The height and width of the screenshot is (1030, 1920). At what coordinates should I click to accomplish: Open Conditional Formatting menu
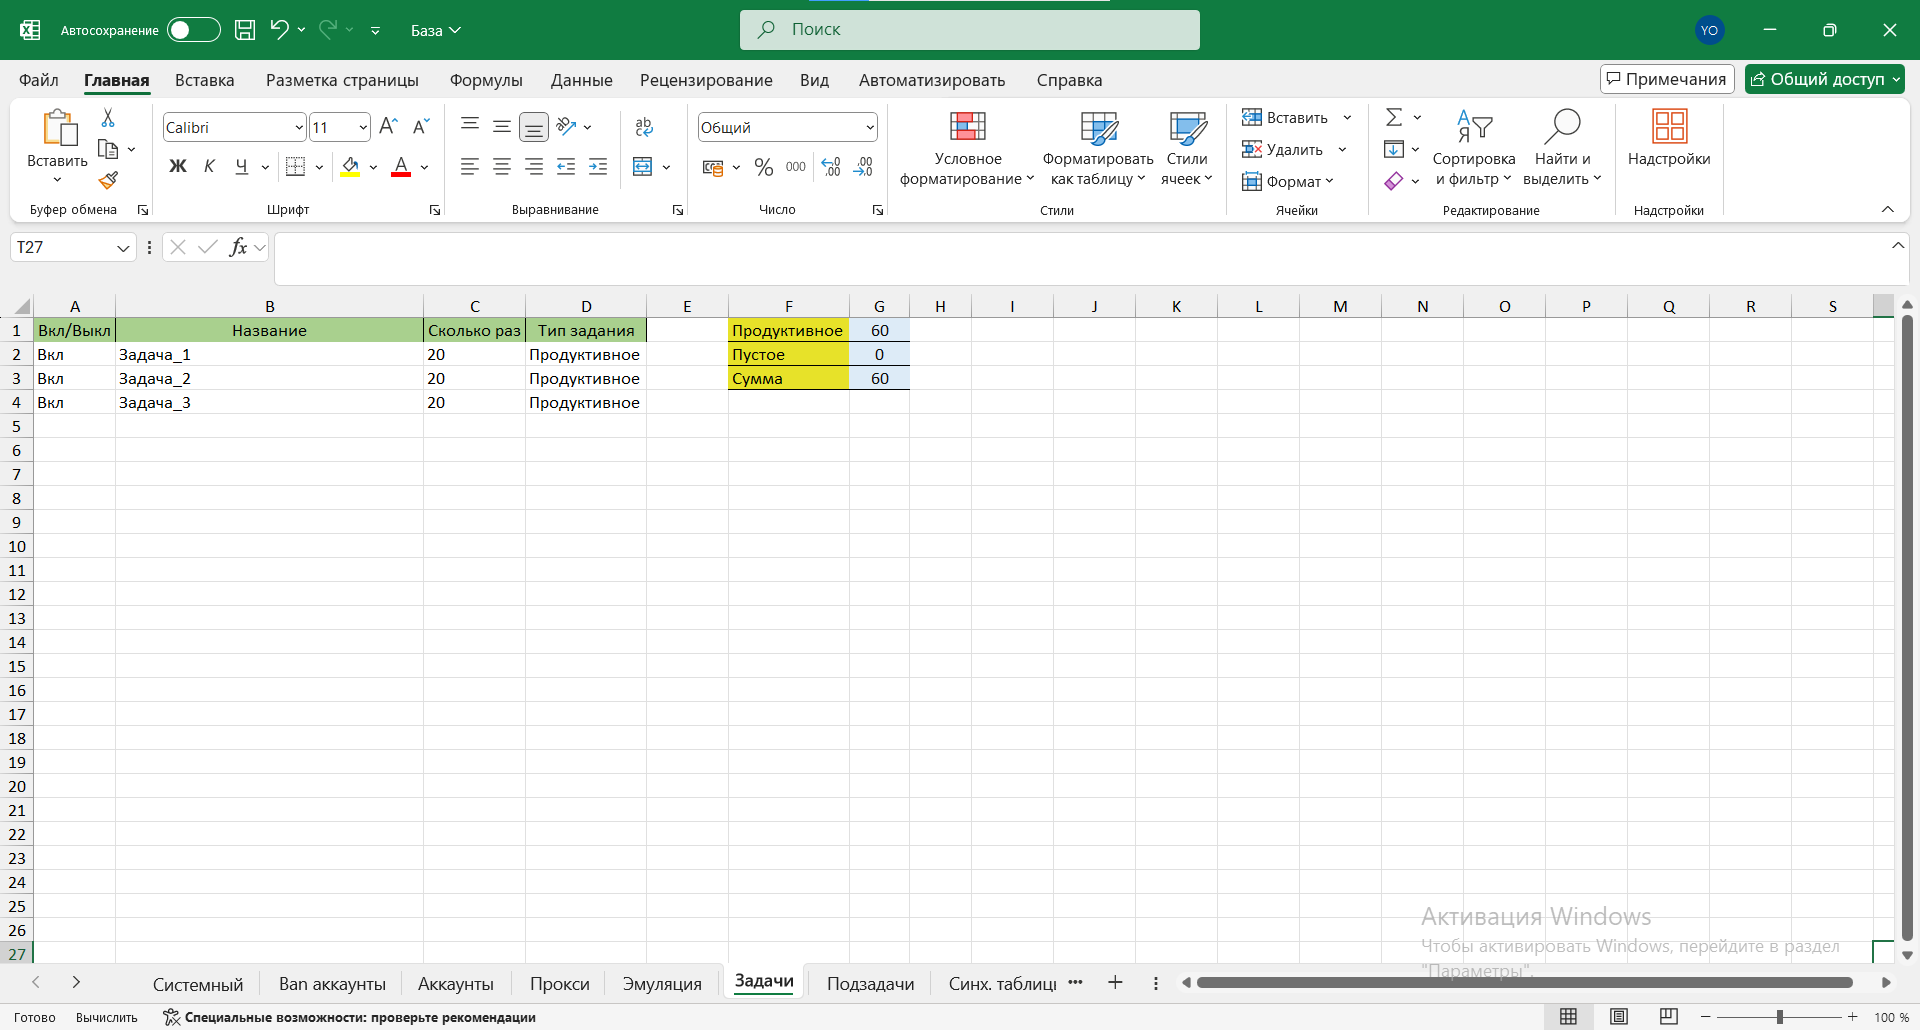967,148
